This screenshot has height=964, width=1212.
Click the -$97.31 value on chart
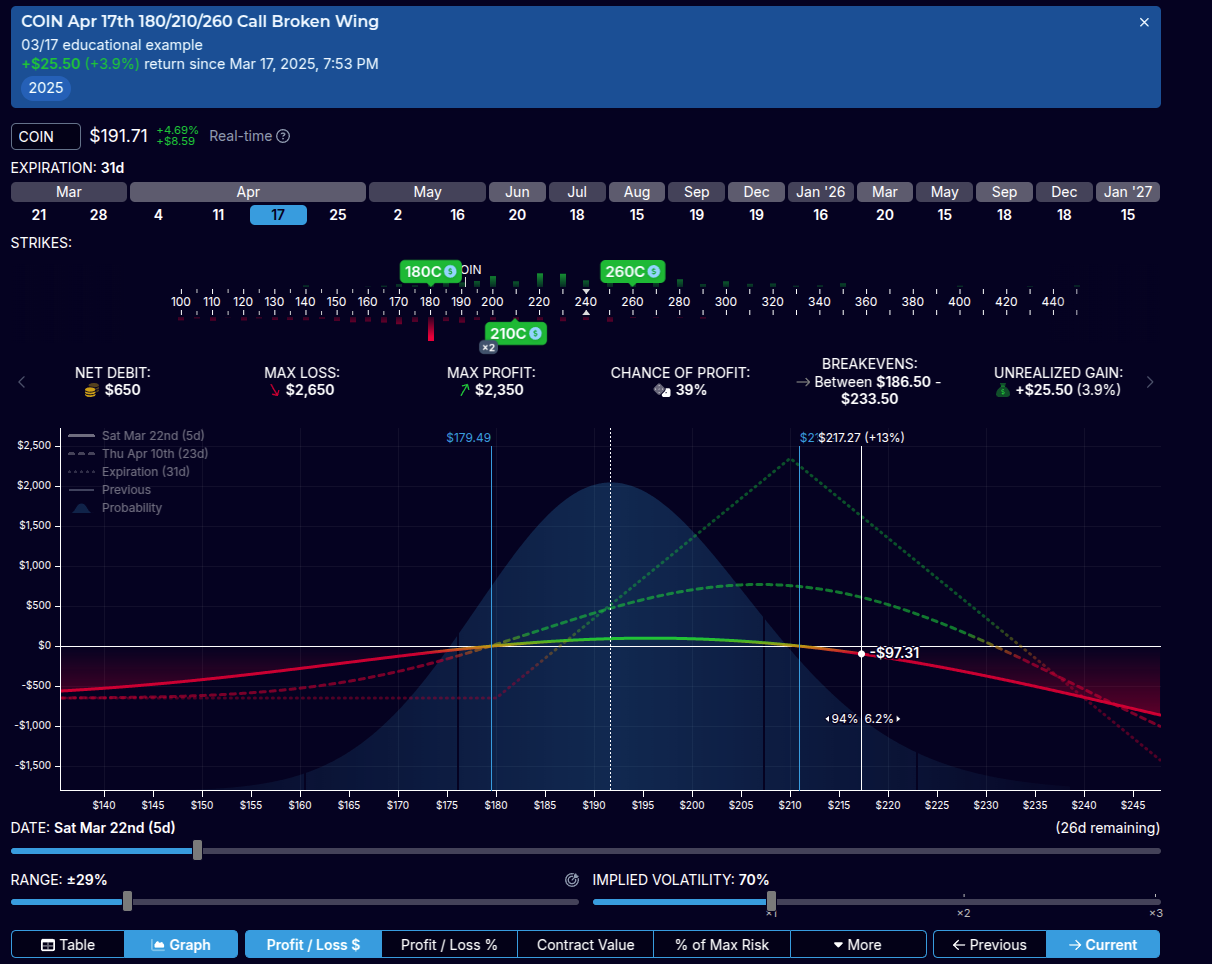[894, 653]
